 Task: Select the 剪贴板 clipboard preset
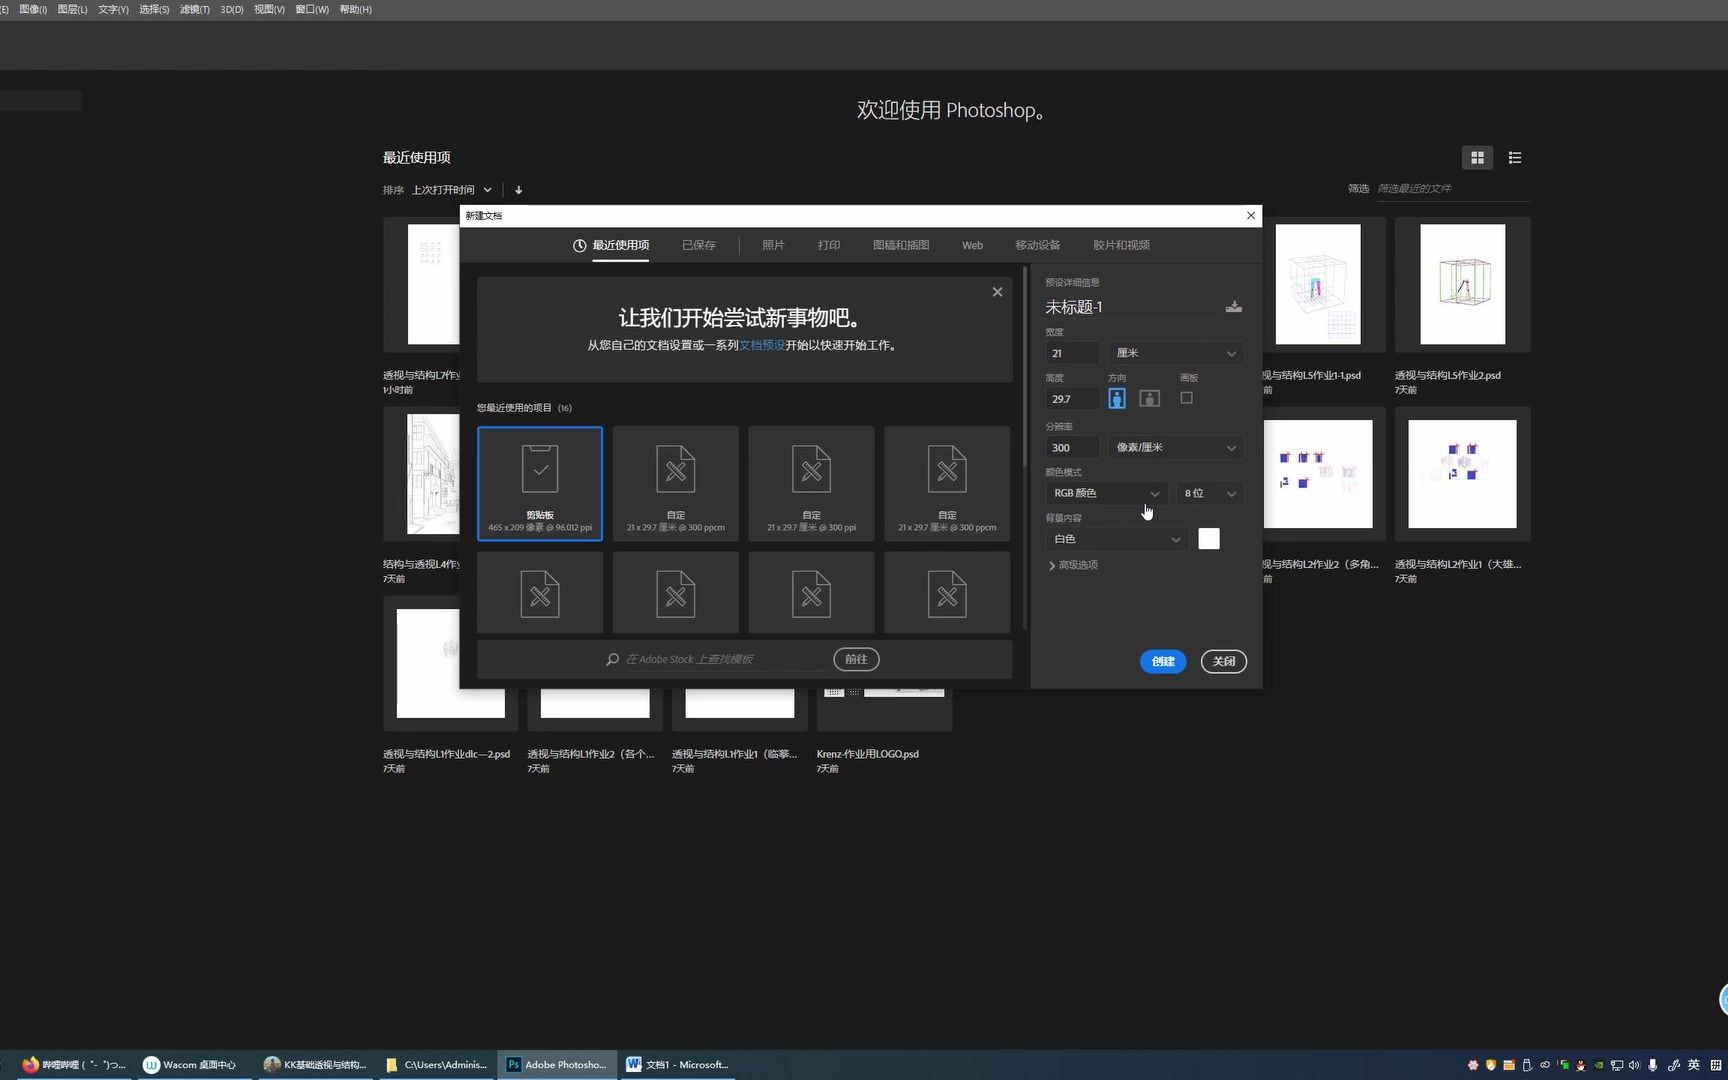[540, 484]
